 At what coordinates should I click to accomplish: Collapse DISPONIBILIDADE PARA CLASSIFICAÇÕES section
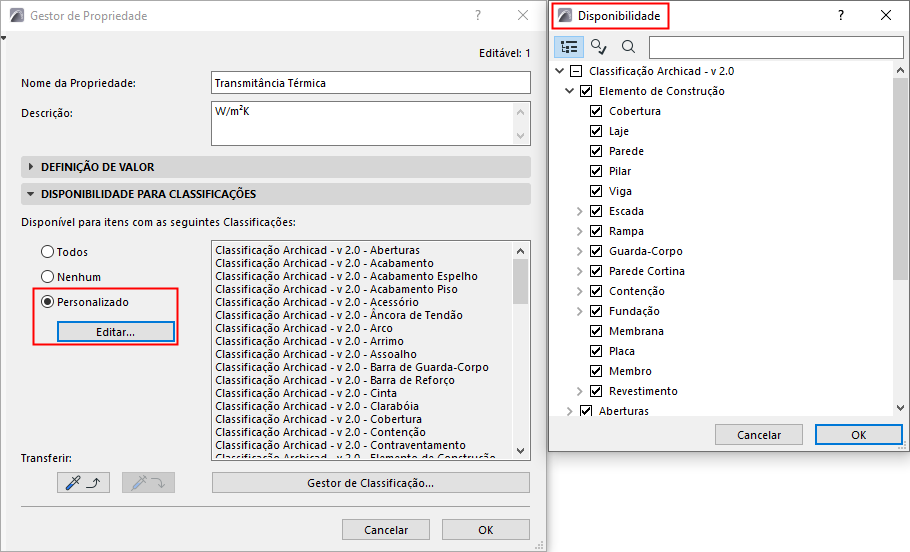[276, 194]
